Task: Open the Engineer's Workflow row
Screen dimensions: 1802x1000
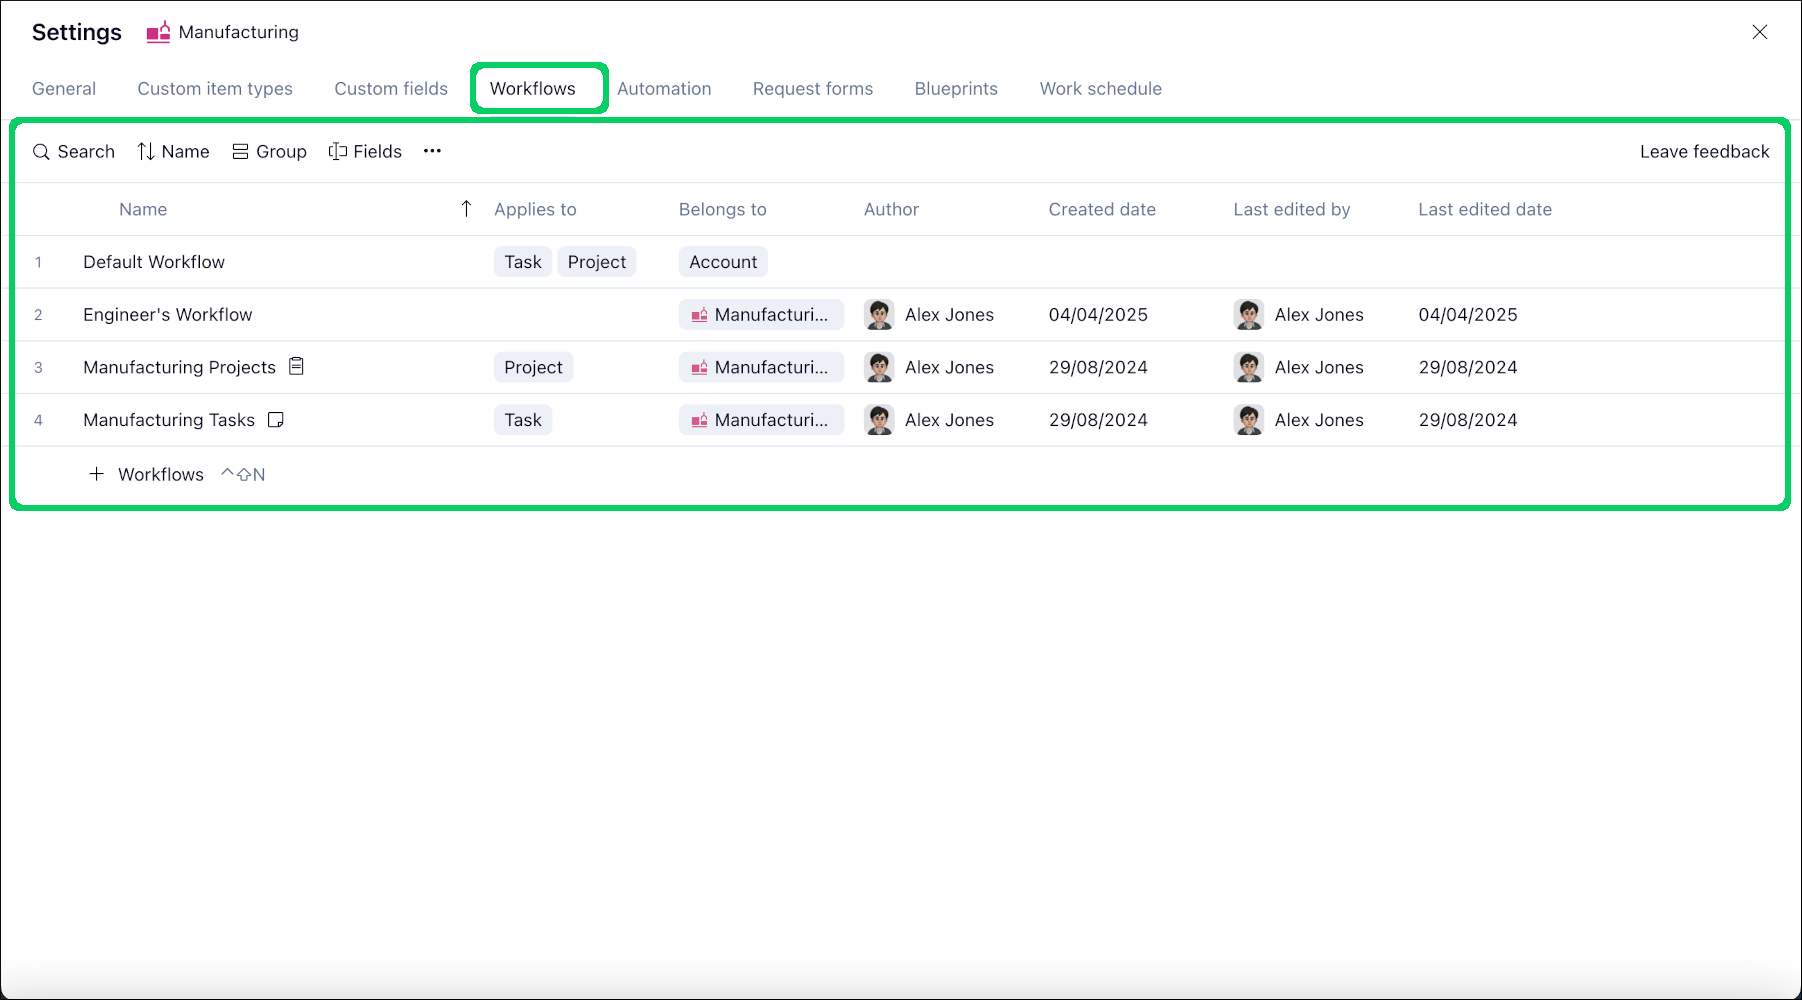Action: coord(168,314)
